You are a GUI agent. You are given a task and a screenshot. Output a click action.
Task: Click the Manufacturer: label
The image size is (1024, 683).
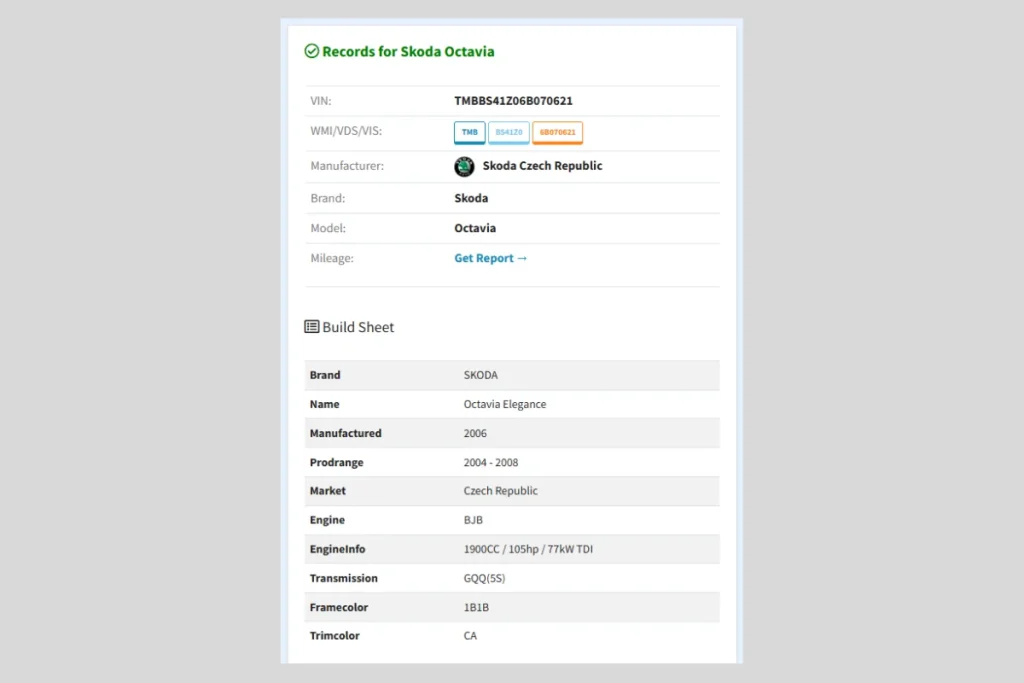click(x=347, y=166)
